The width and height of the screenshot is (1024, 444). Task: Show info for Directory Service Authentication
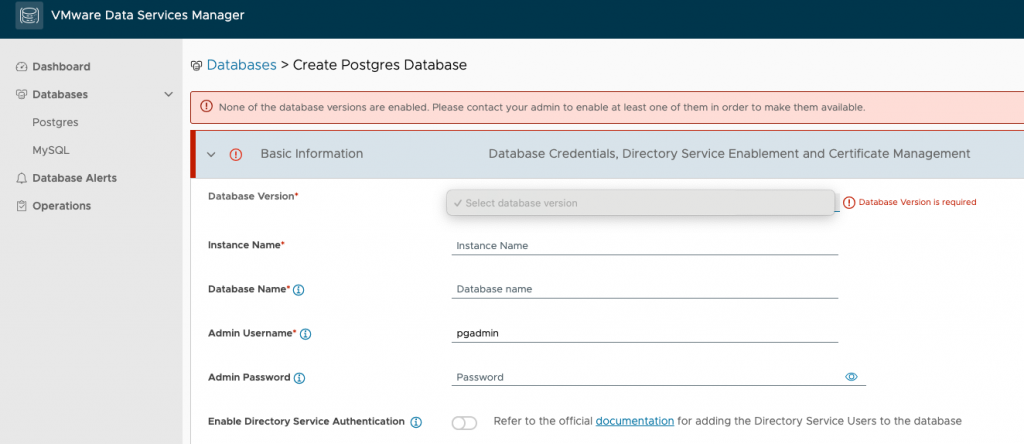415,422
